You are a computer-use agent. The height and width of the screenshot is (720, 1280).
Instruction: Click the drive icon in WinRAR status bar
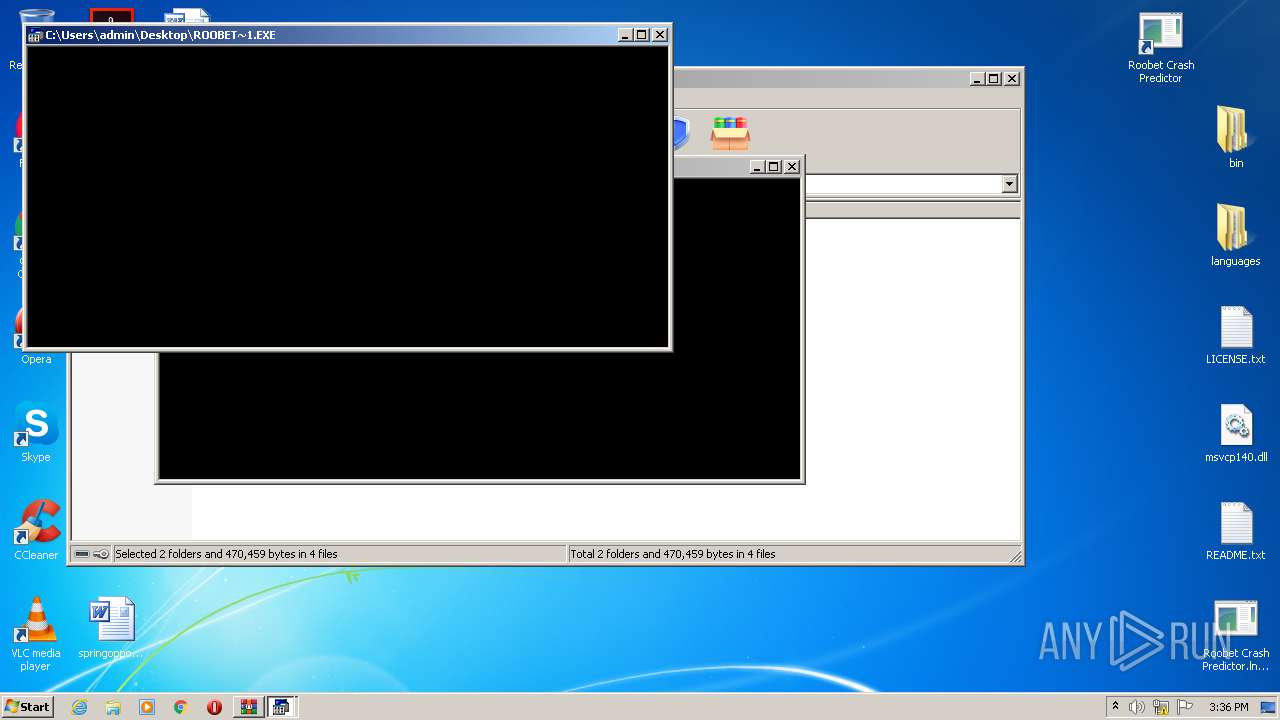[x=82, y=554]
